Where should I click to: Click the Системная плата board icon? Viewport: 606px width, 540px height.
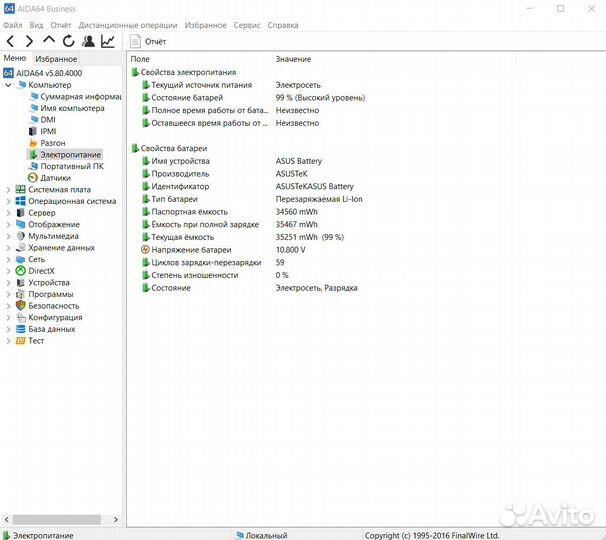tap(20, 189)
